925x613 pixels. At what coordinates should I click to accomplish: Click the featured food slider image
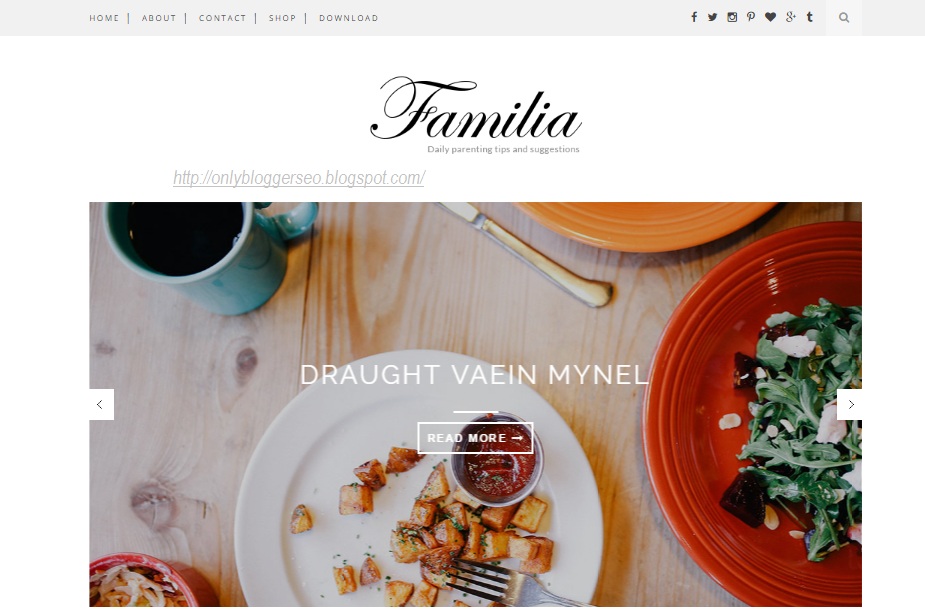[475, 404]
